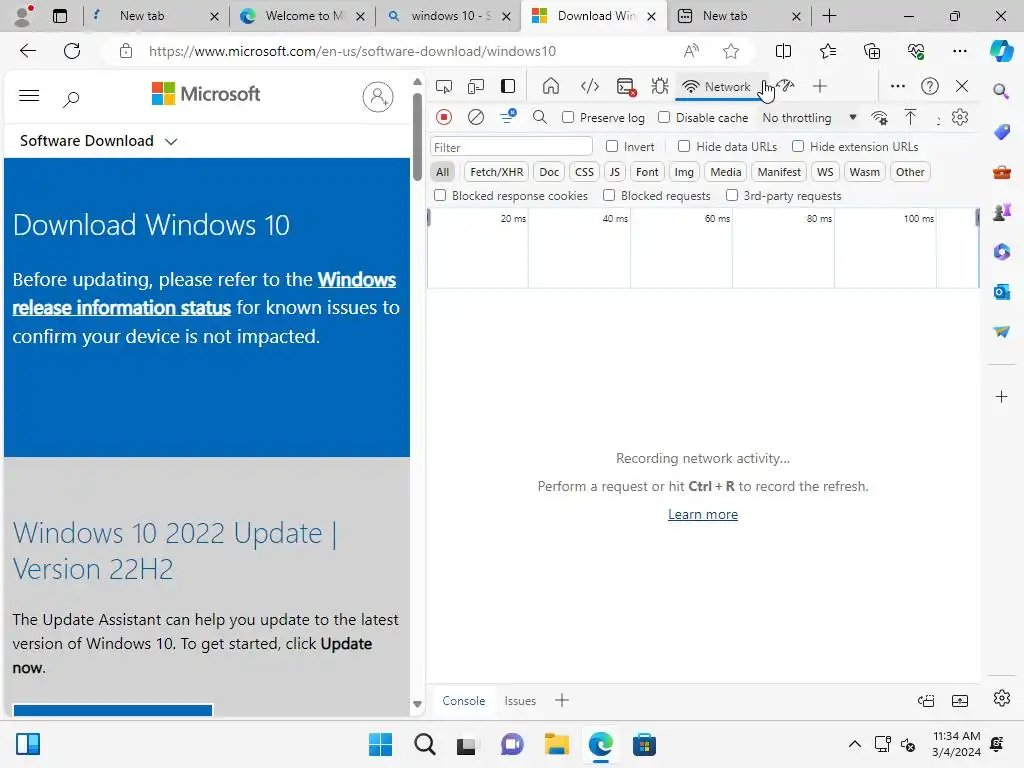Check Blocked response cookies
Viewport: 1024px width, 768px height.
pyautogui.click(x=440, y=195)
